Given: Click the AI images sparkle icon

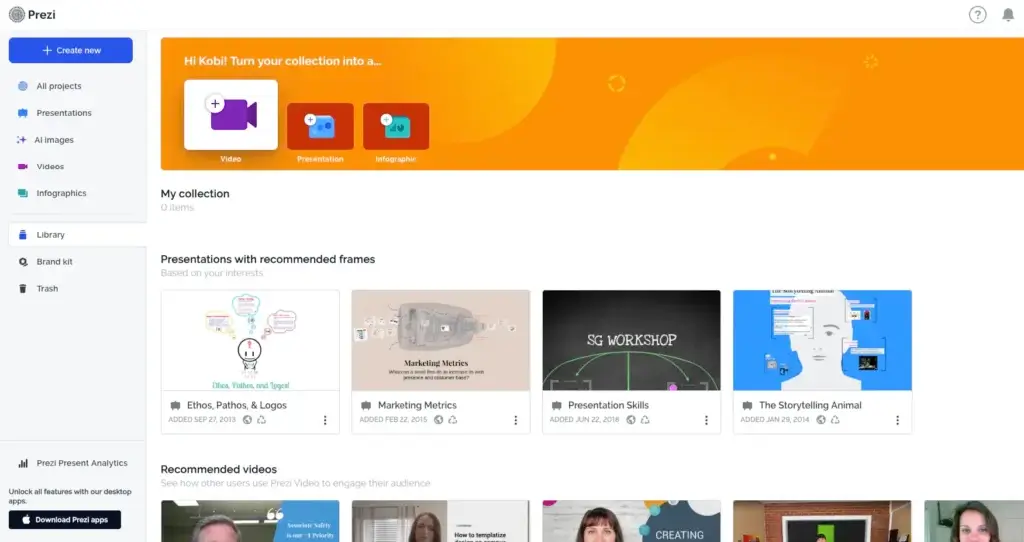Looking at the screenshot, I should (x=22, y=140).
